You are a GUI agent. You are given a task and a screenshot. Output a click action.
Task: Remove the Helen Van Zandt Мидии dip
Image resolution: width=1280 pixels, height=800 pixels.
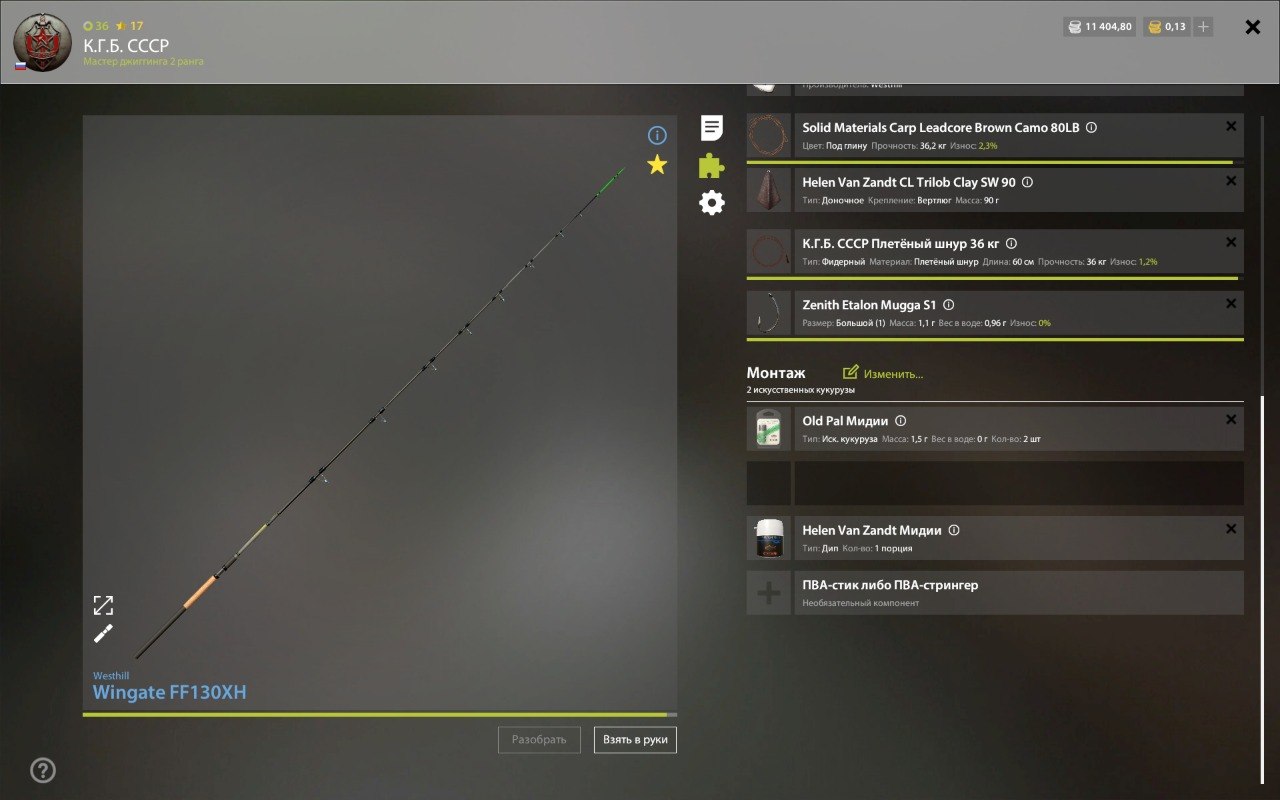tap(1230, 528)
